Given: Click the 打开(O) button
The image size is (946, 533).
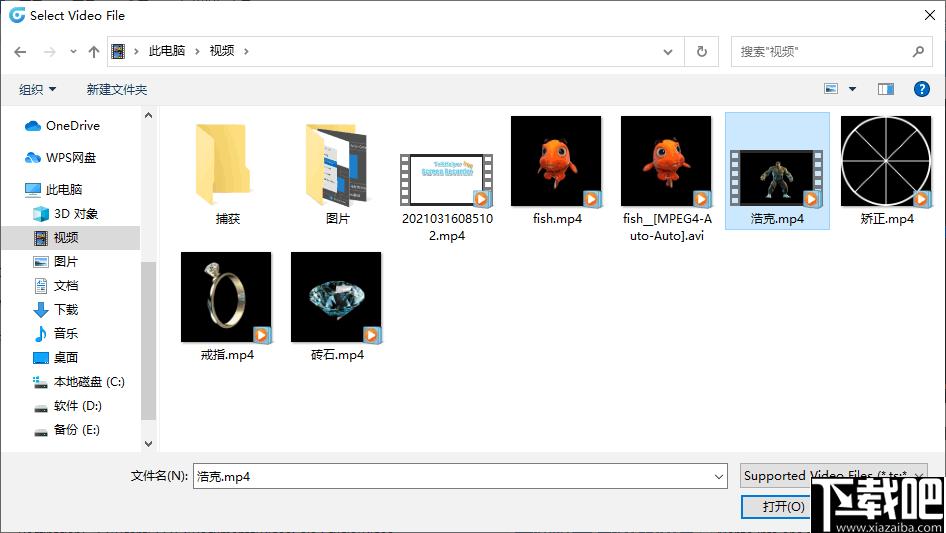Looking at the screenshot, I should 776,506.
